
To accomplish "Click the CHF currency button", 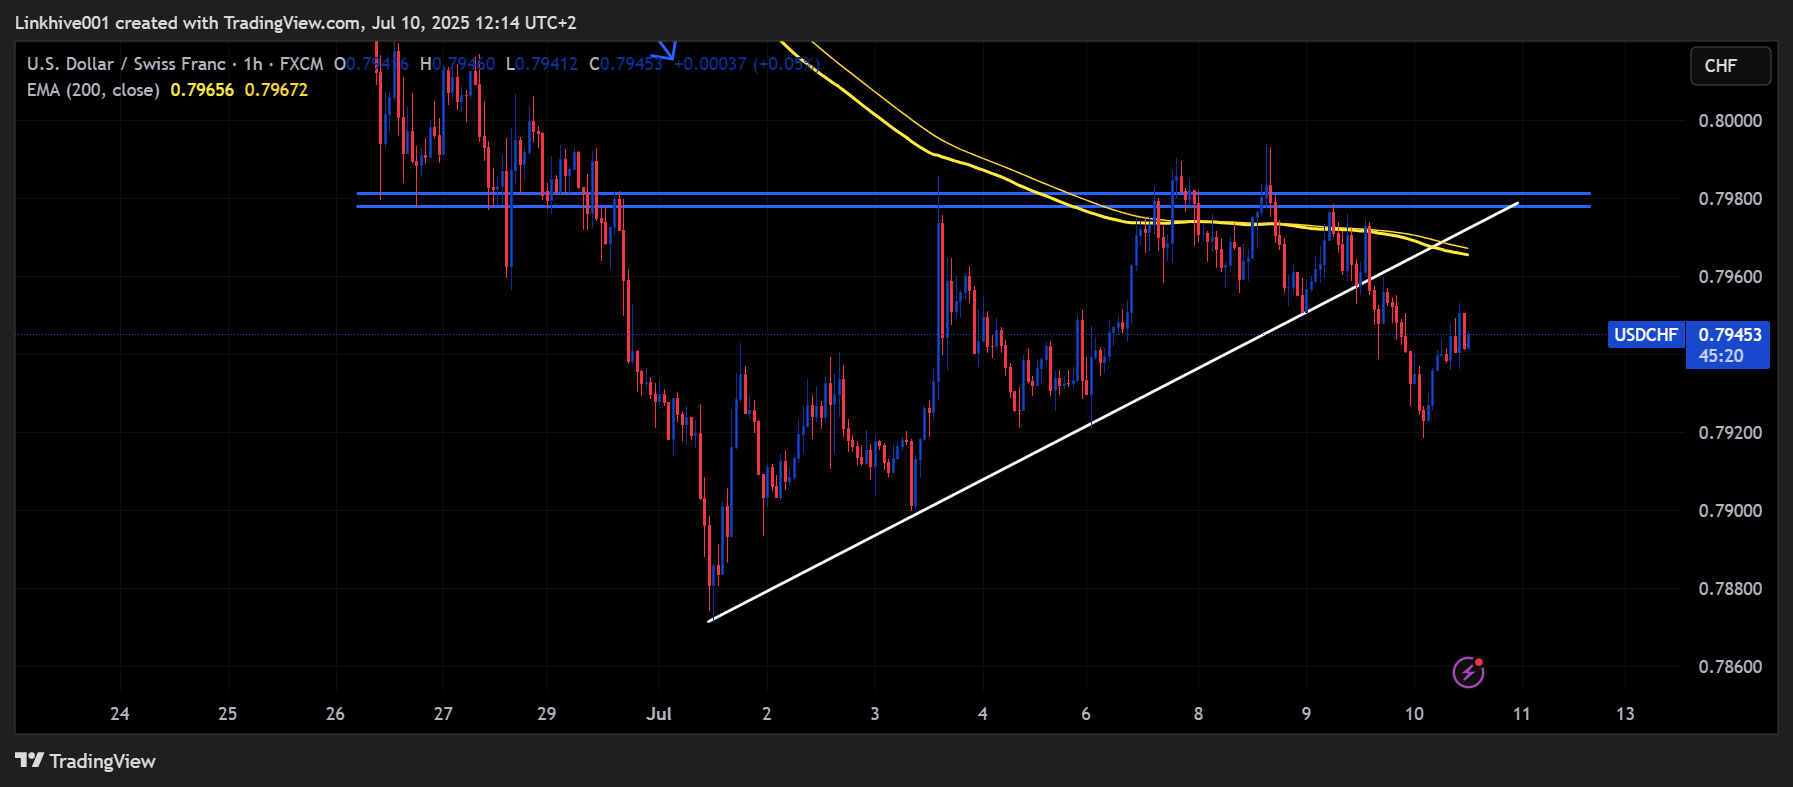I will tap(1730, 66).
